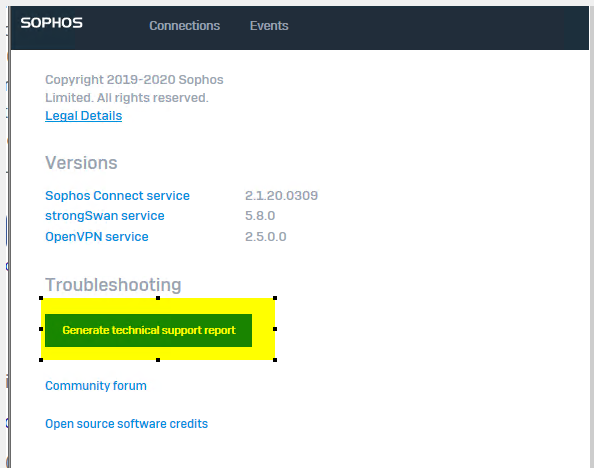Switch to the Events tab
Viewport: 594px width, 468px height.
pyautogui.click(x=269, y=25)
